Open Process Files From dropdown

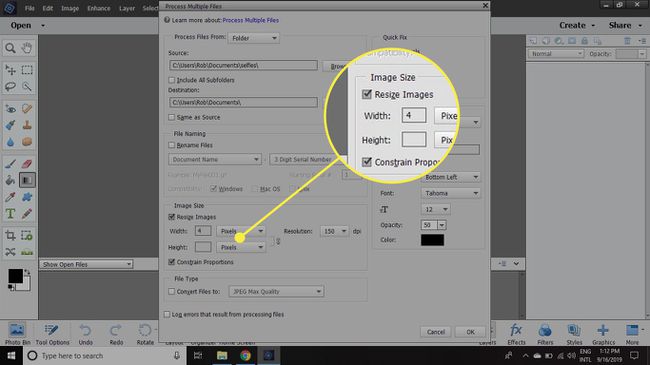coord(254,38)
